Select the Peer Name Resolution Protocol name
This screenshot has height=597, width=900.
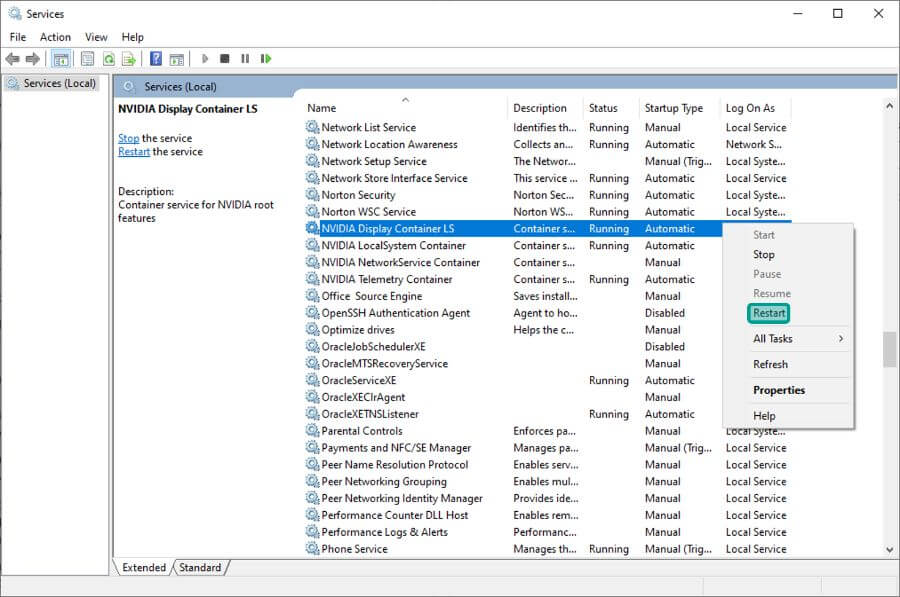[394, 464]
